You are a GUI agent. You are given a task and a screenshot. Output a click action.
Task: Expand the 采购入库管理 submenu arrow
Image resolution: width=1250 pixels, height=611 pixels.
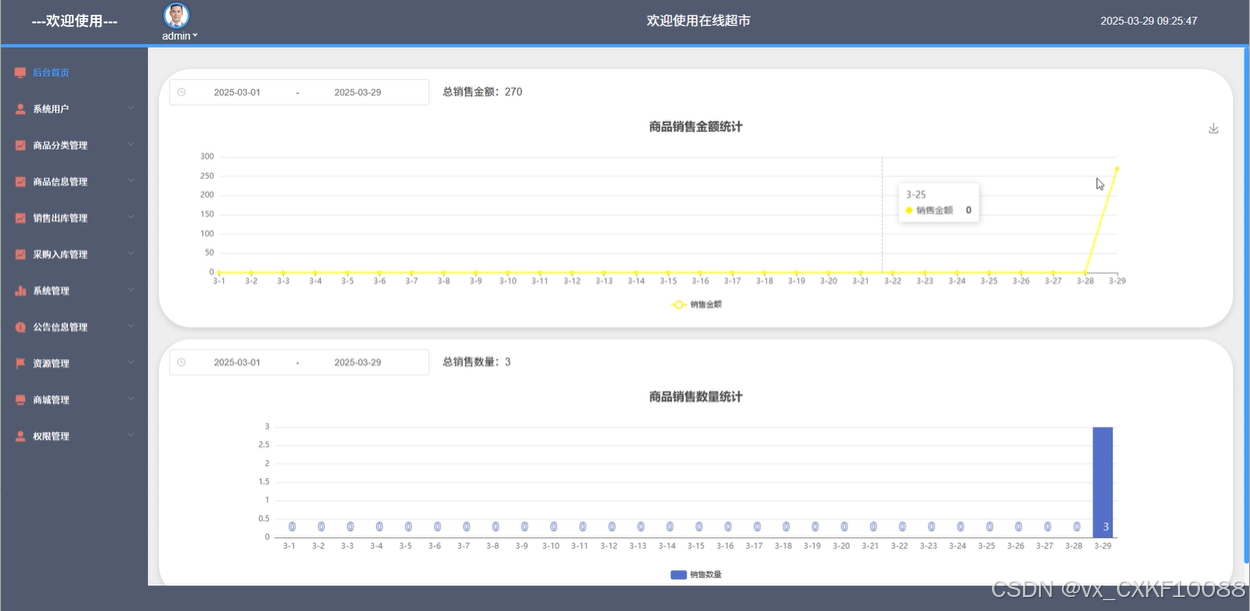click(131, 254)
